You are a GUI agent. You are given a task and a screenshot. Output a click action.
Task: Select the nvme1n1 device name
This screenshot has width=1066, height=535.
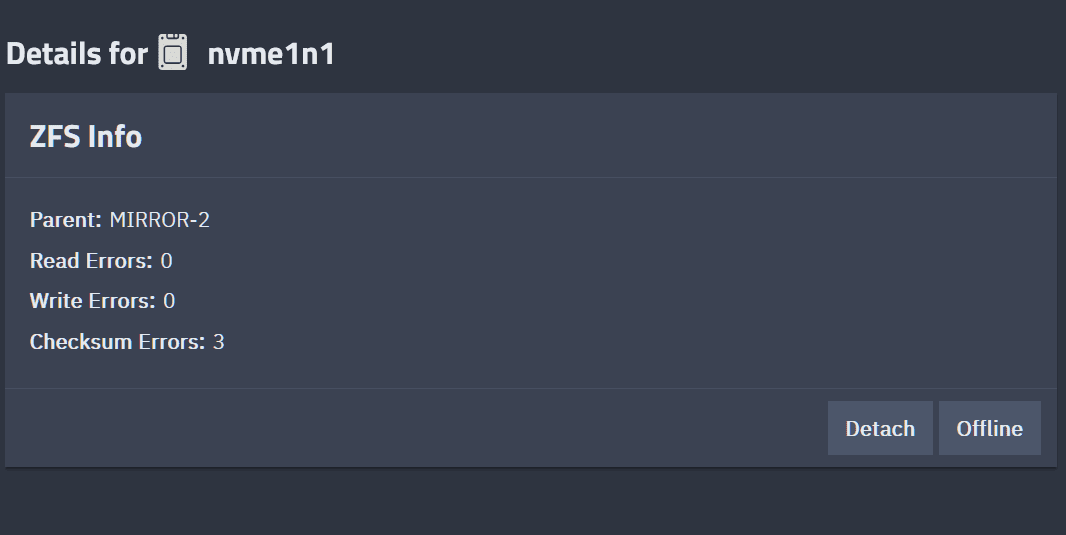point(271,53)
